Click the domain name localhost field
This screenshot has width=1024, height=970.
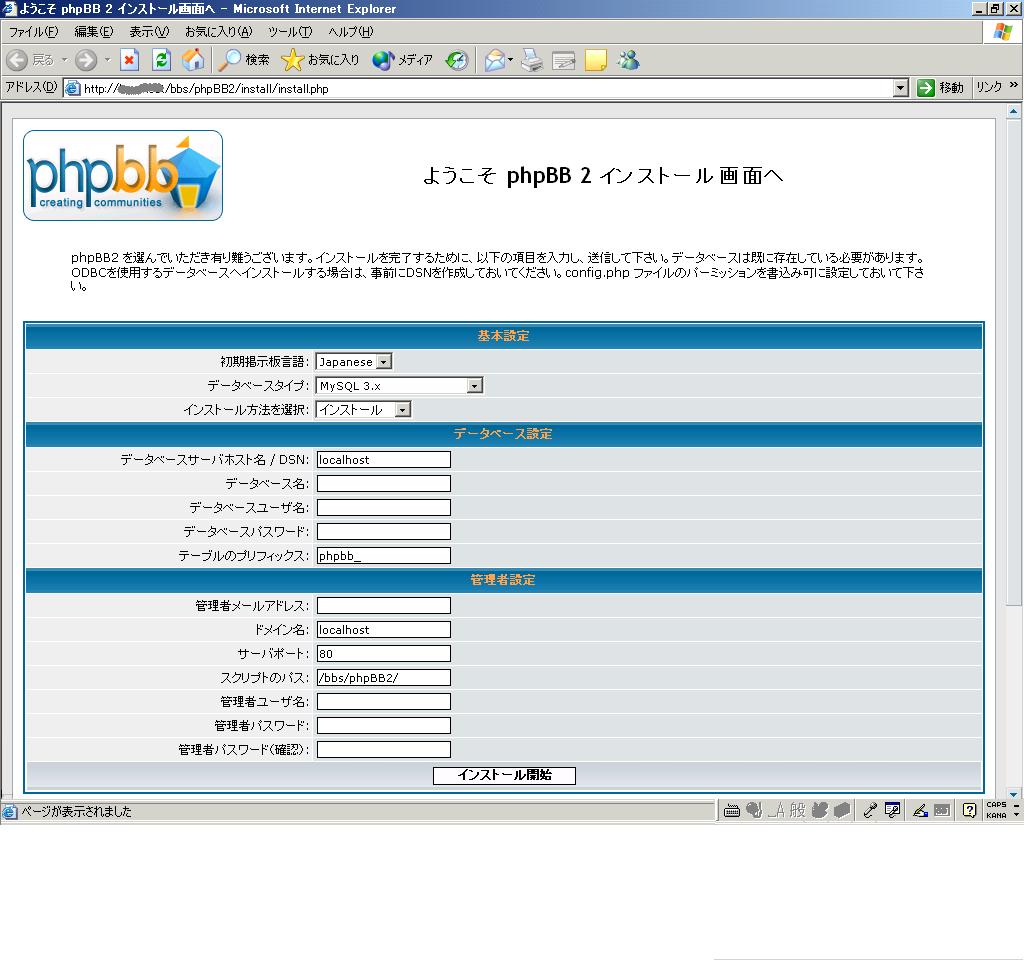[x=383, y=630]
